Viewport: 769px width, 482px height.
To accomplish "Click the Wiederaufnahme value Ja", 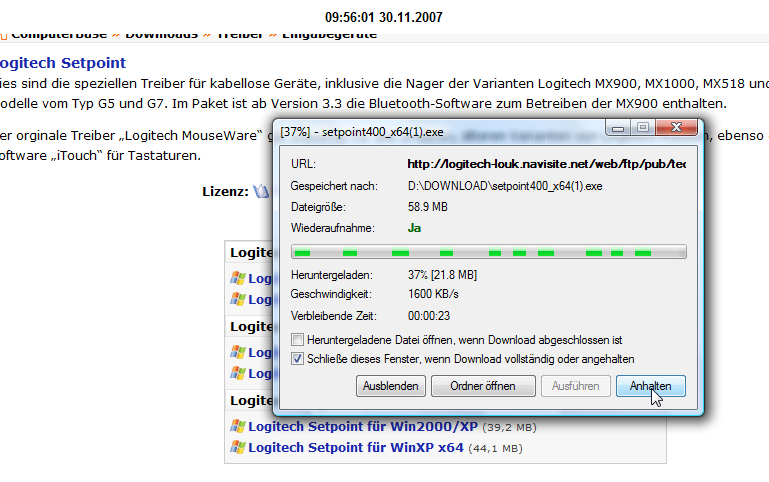I will pyautogui.click(x=414, y=228).
